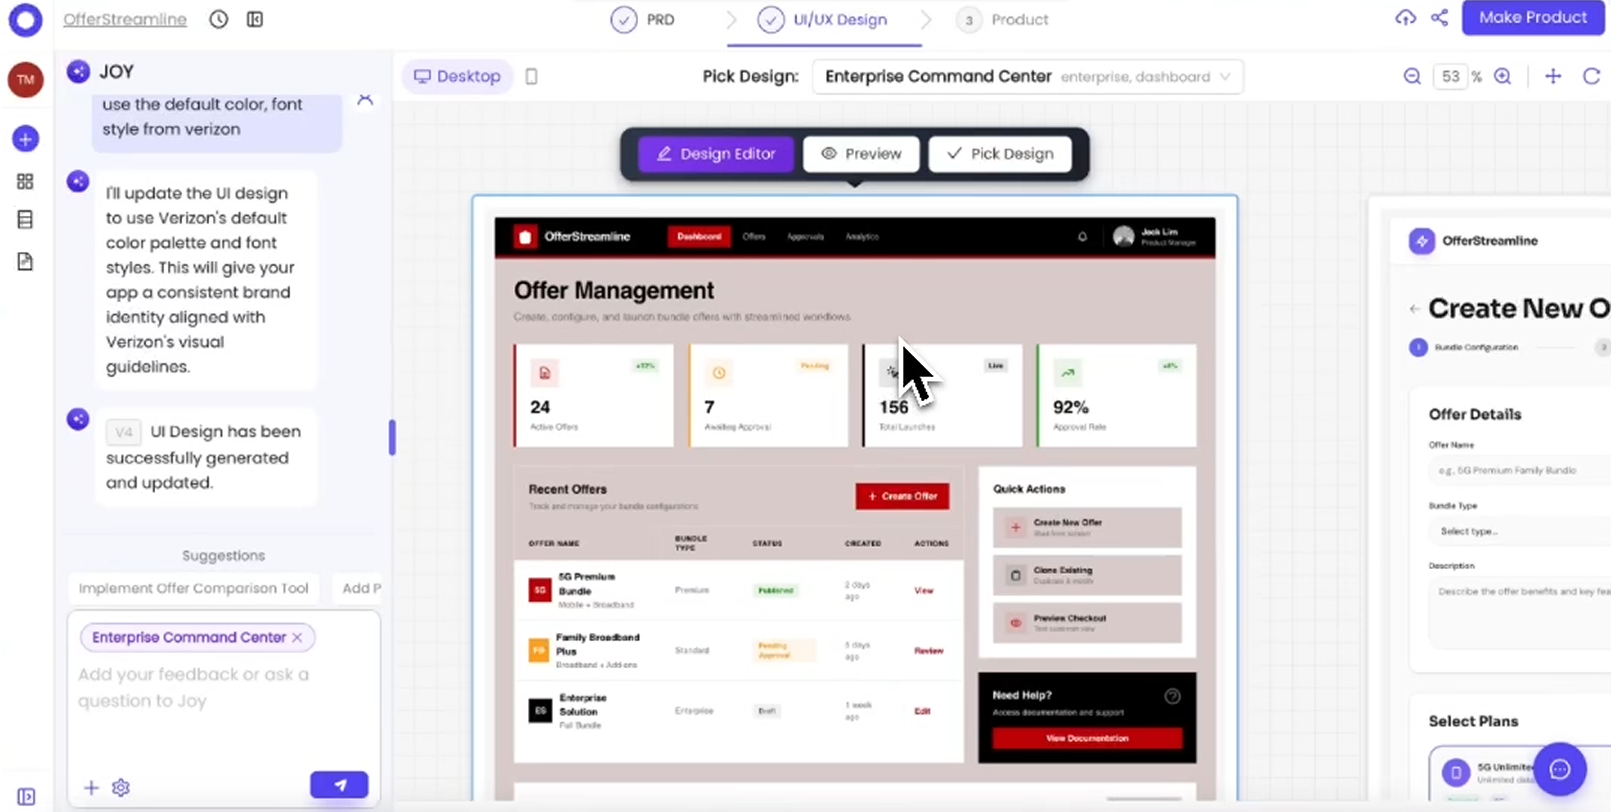1611x812 pixels.
Task: Click the blue plus new project icon
Action: [25, 139]
